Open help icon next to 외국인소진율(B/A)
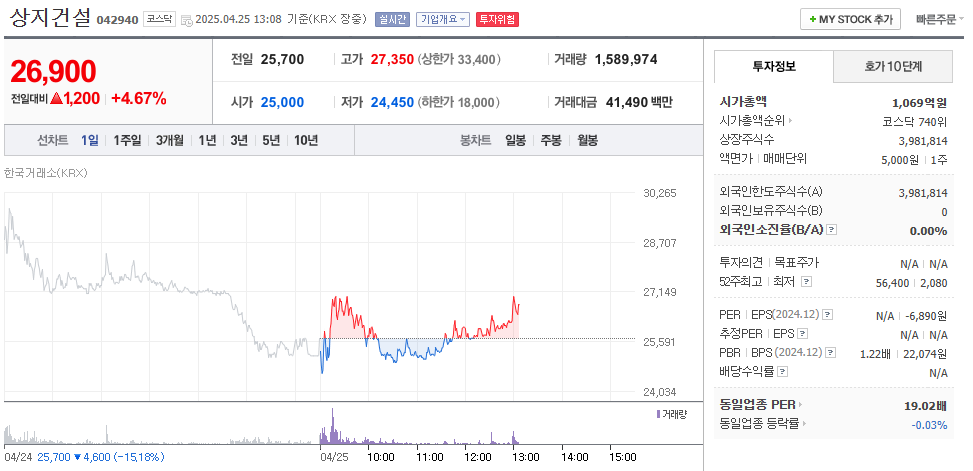The width and height of the screenshot is (973, 471). point(832,230)
